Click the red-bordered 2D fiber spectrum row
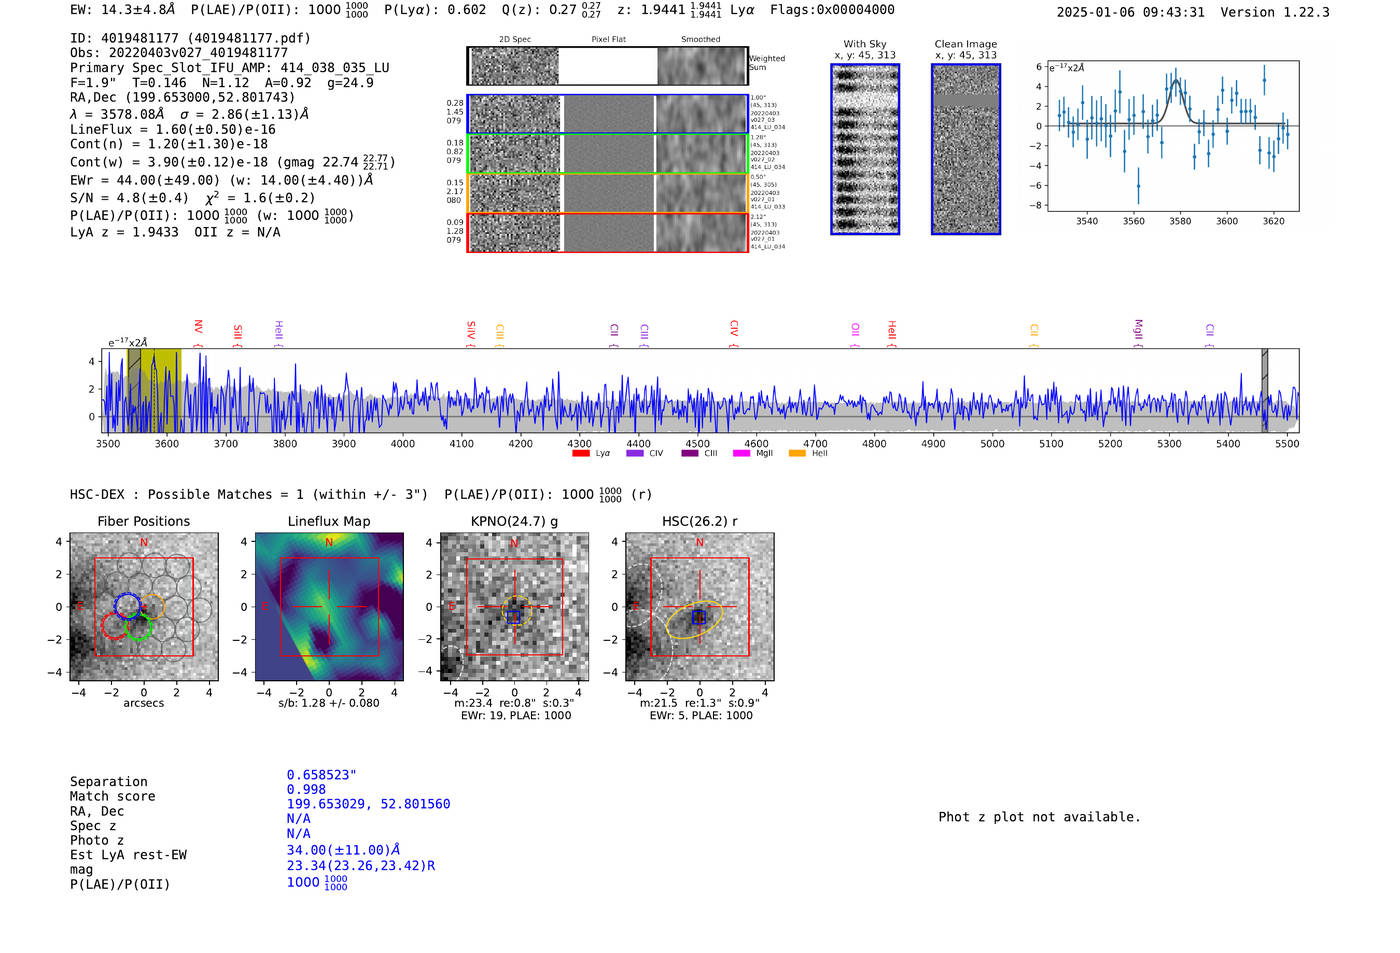This screenshot has height=953, width=1400. 607,232
